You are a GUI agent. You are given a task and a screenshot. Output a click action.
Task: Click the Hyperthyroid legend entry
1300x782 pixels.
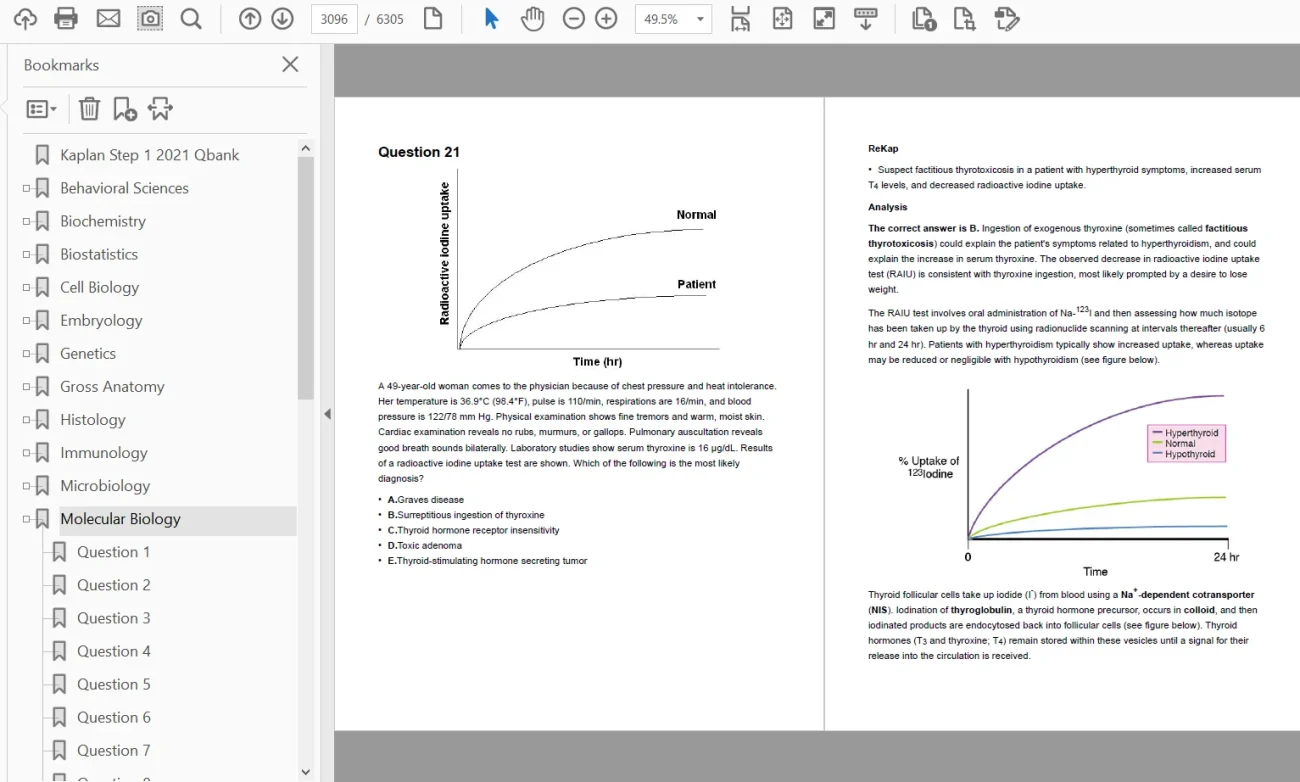(1187, 433)
